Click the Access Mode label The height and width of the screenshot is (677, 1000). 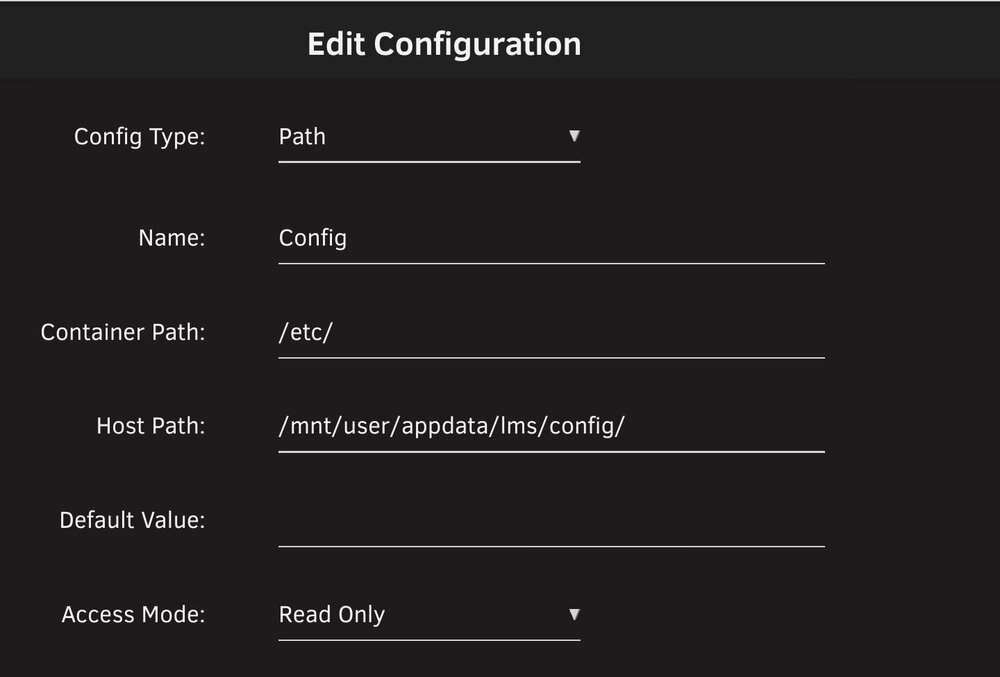pos(134,615)
